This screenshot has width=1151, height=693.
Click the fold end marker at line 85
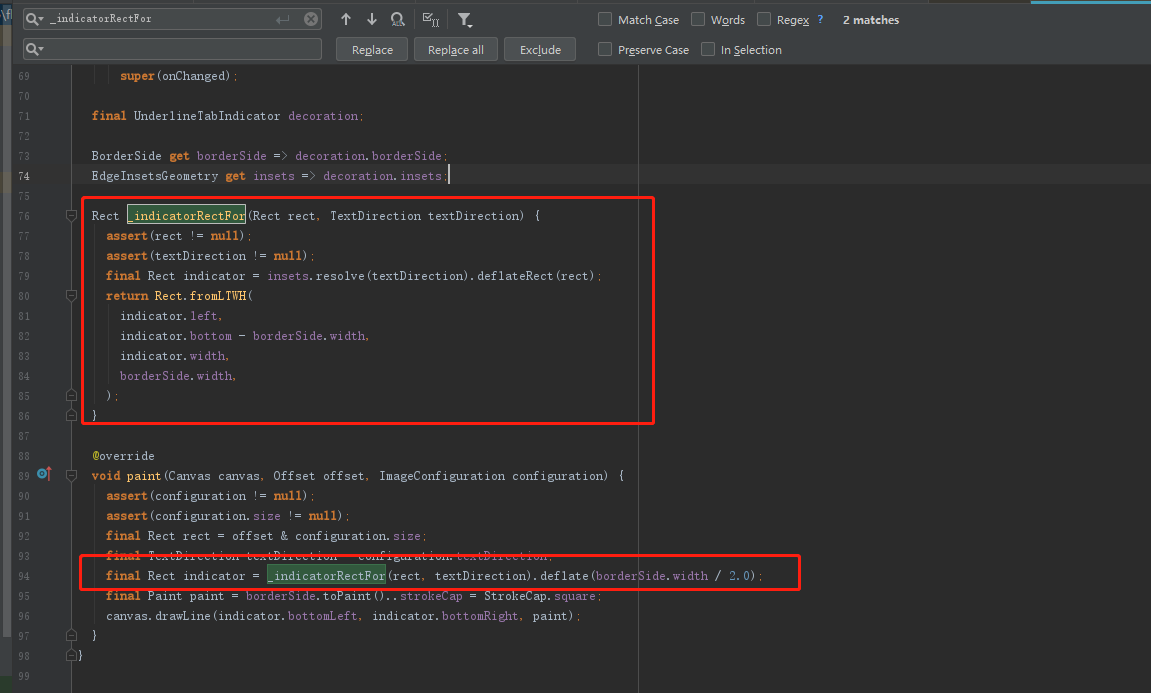(71, 396)
